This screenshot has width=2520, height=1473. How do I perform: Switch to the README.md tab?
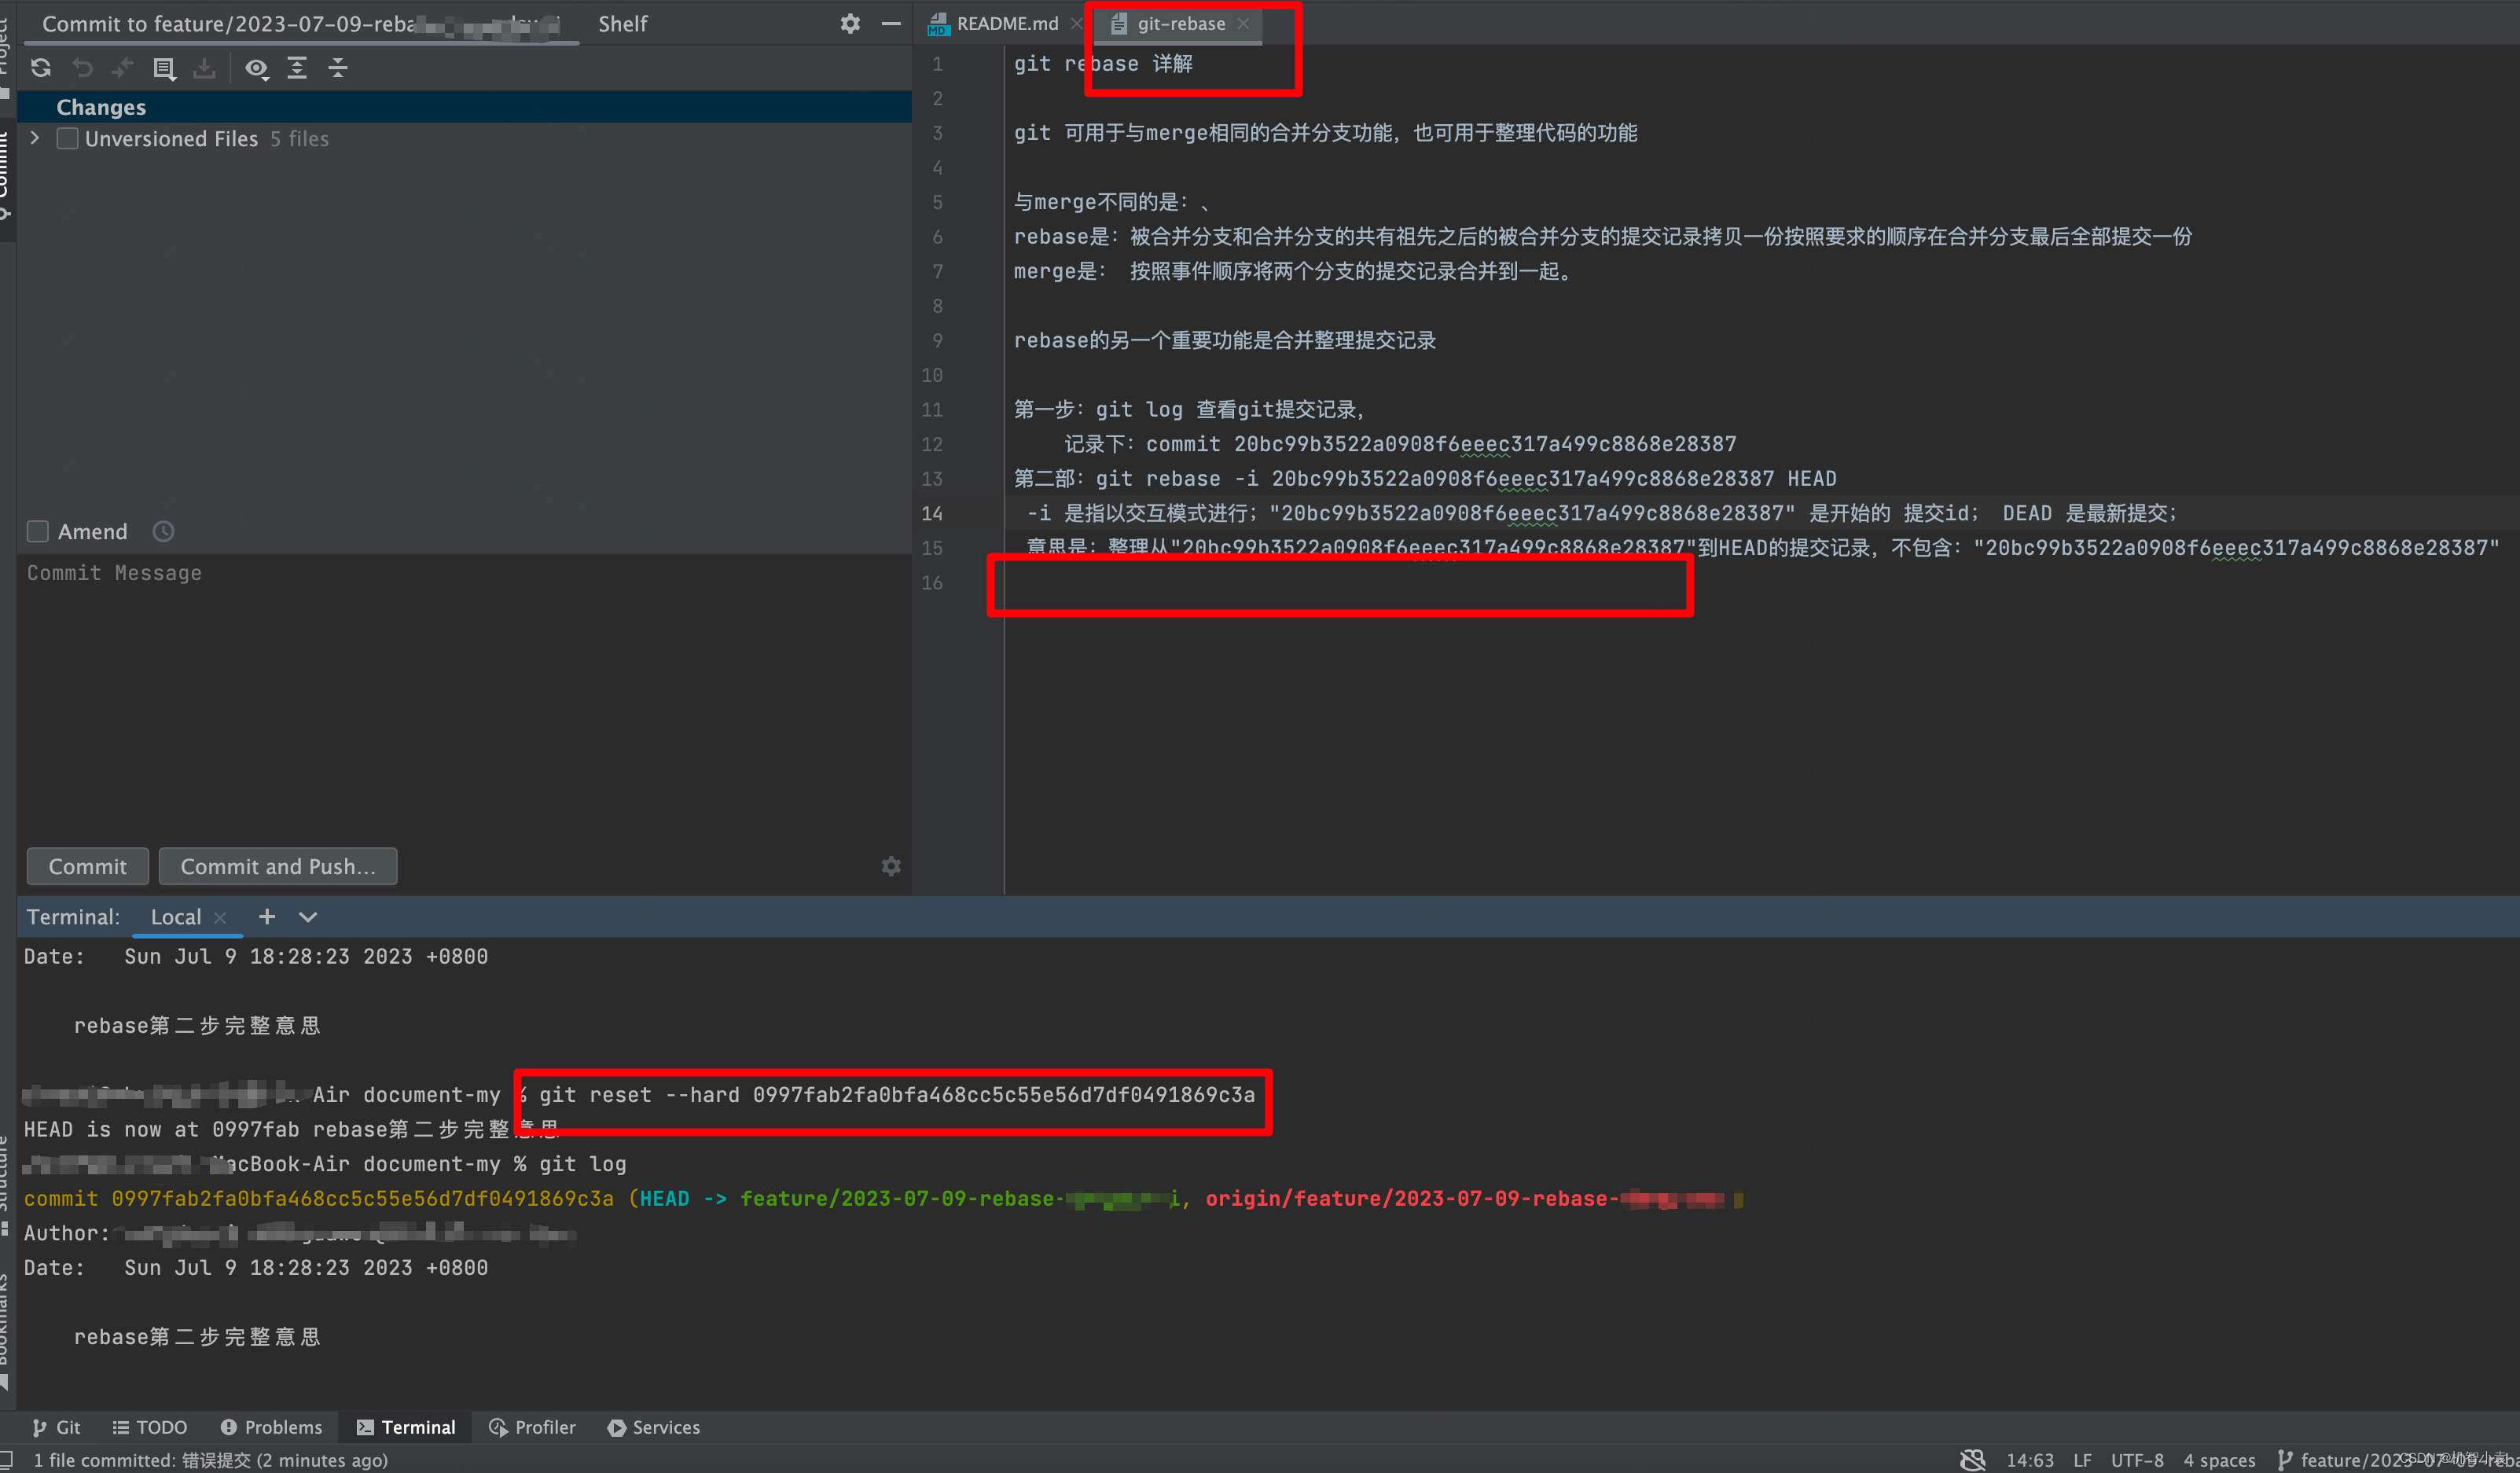1005,23
